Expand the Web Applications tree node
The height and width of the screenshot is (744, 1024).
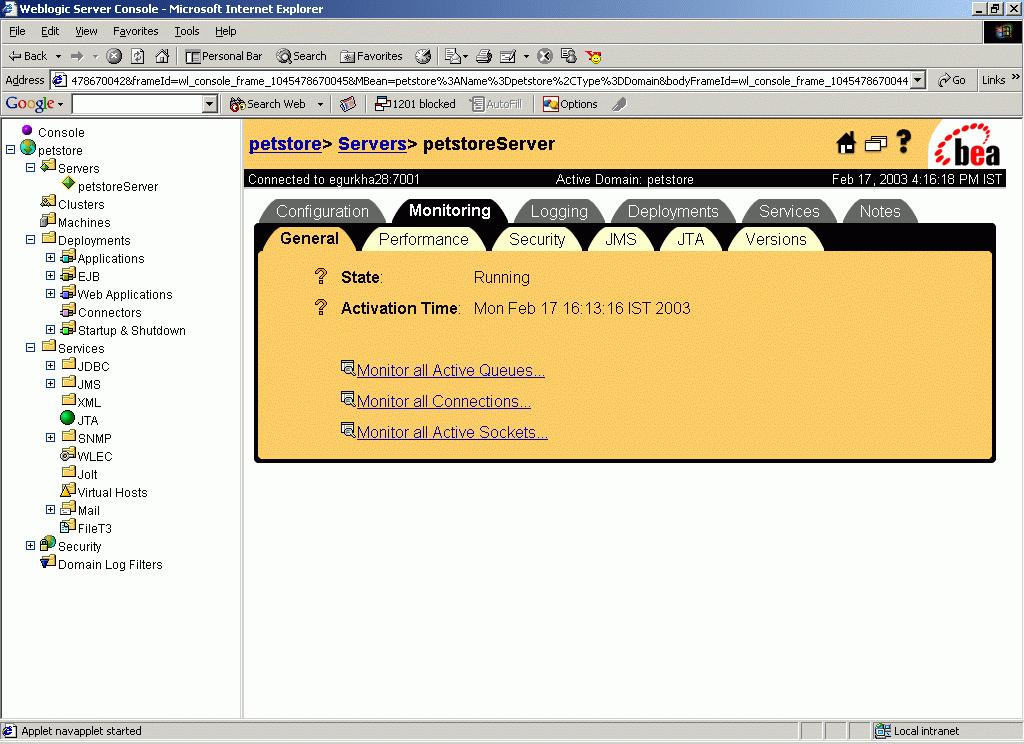pos(50,293)
